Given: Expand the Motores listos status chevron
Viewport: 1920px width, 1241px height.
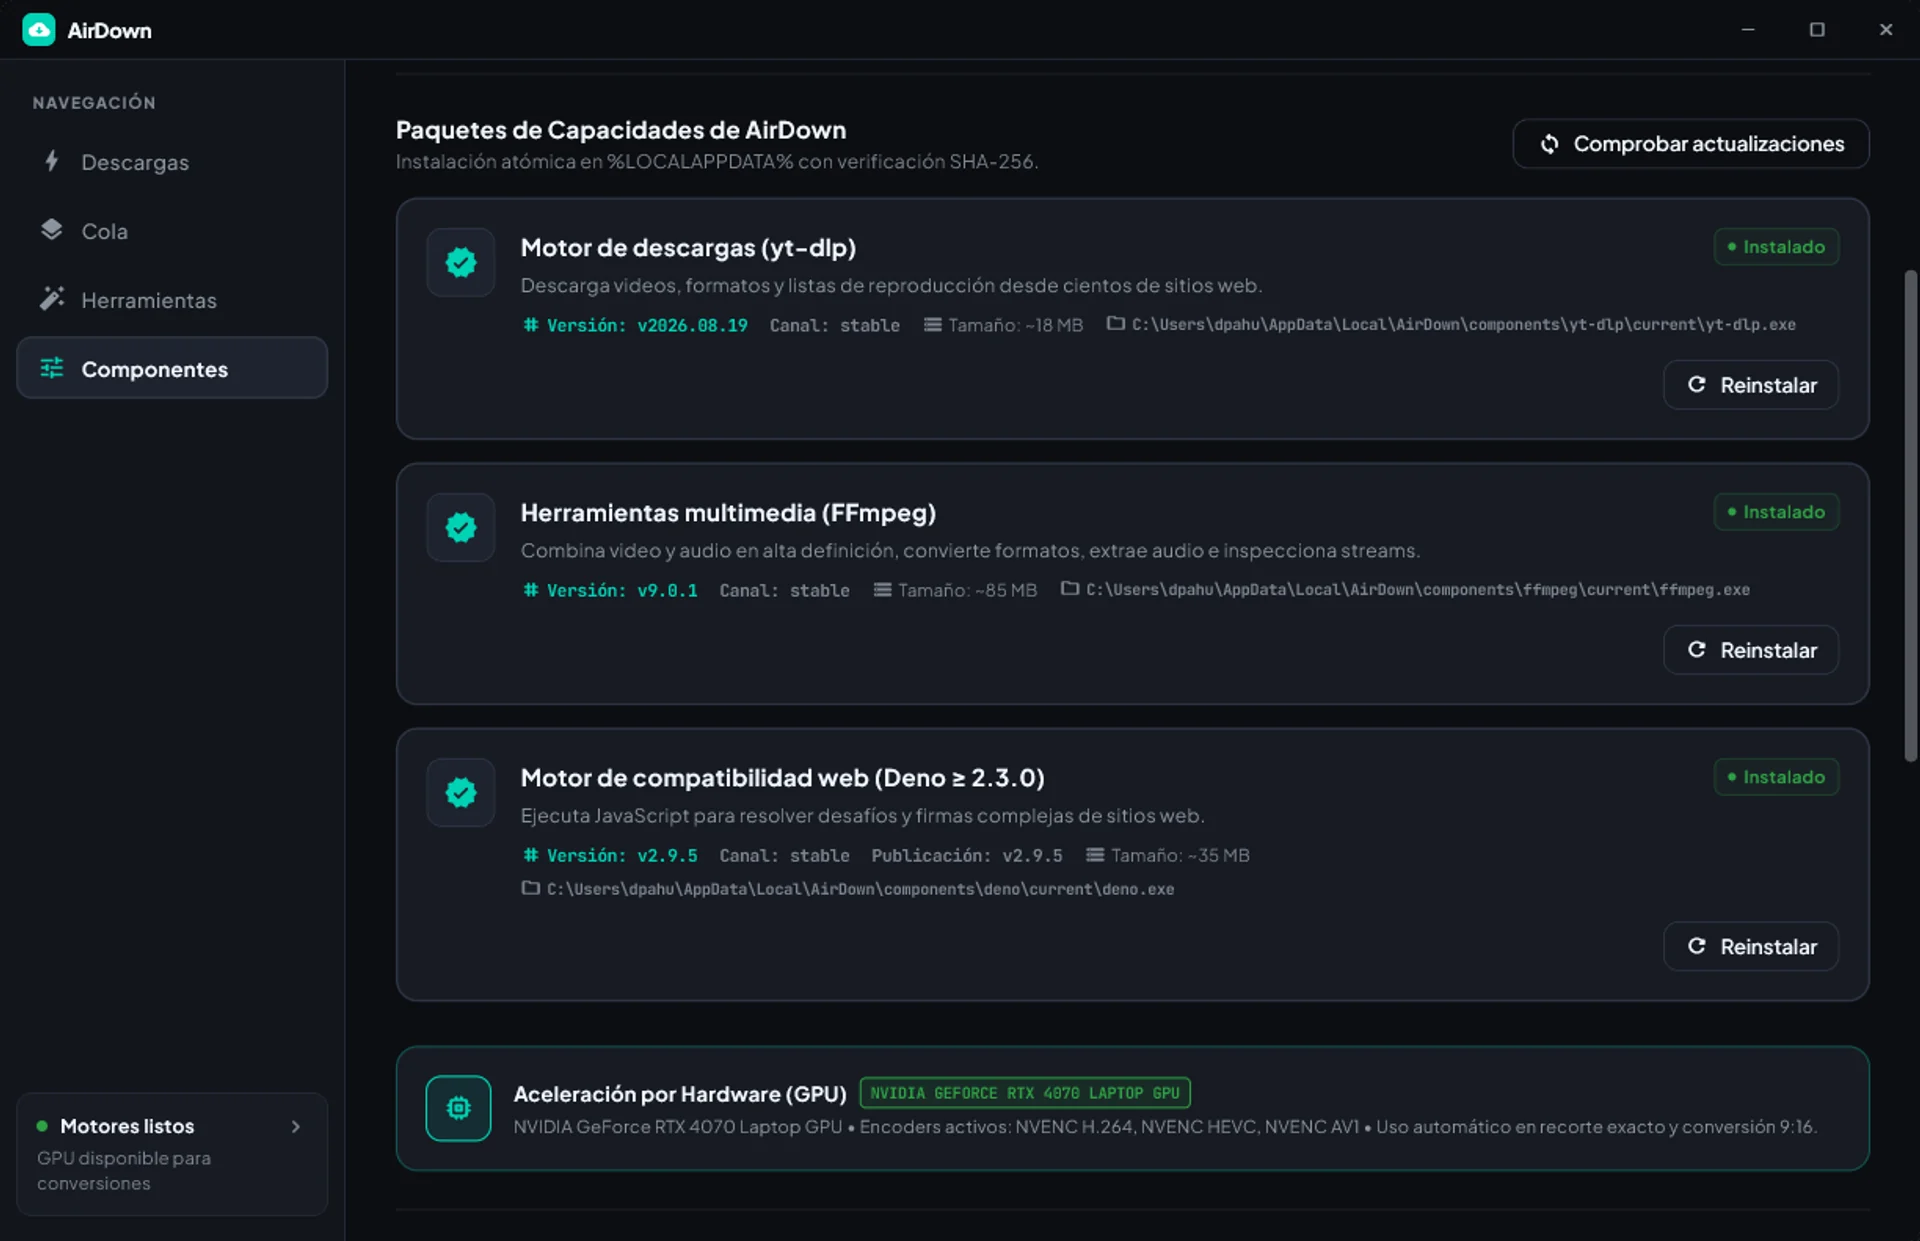Looking at the screenshot, I should point(296,1126).
